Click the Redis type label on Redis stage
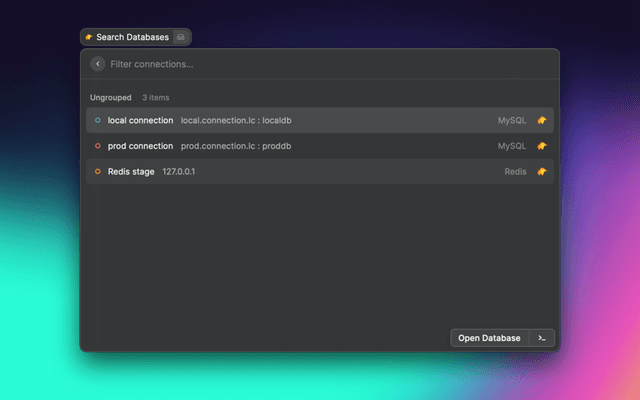640x400 pixels. (x=515, y=172)
